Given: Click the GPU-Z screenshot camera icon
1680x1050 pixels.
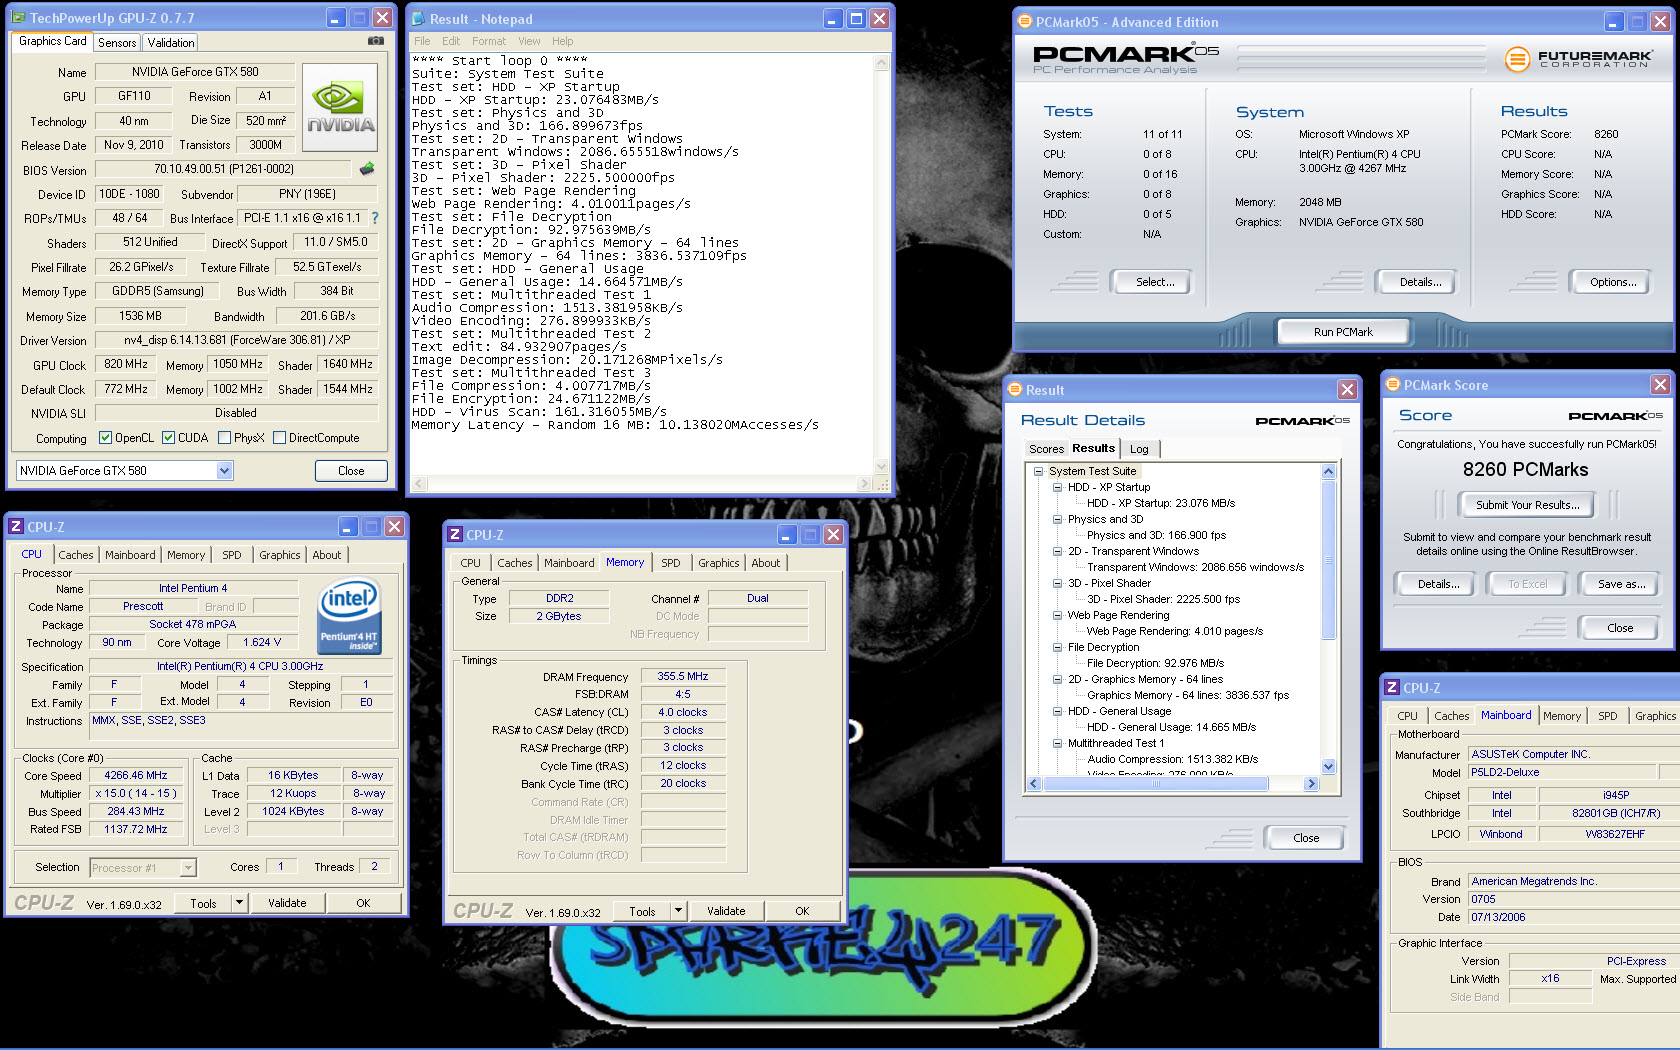Looking at the screenshot, I should [x=375, y=41].
